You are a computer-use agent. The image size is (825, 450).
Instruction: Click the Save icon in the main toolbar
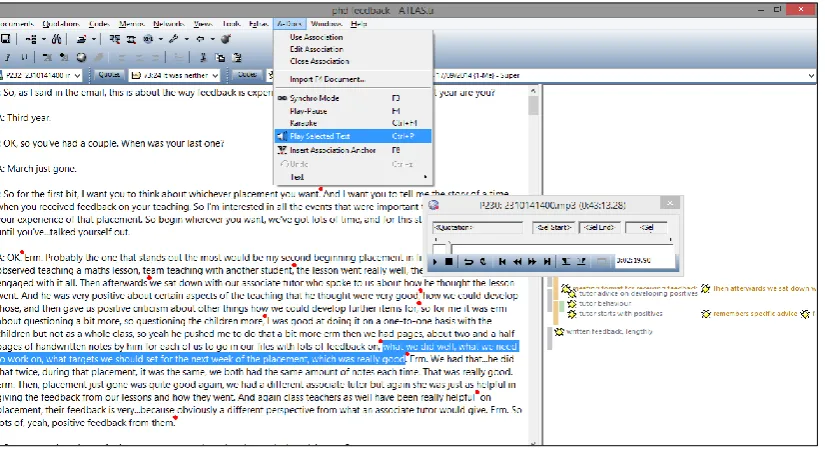tap(6, 39)
